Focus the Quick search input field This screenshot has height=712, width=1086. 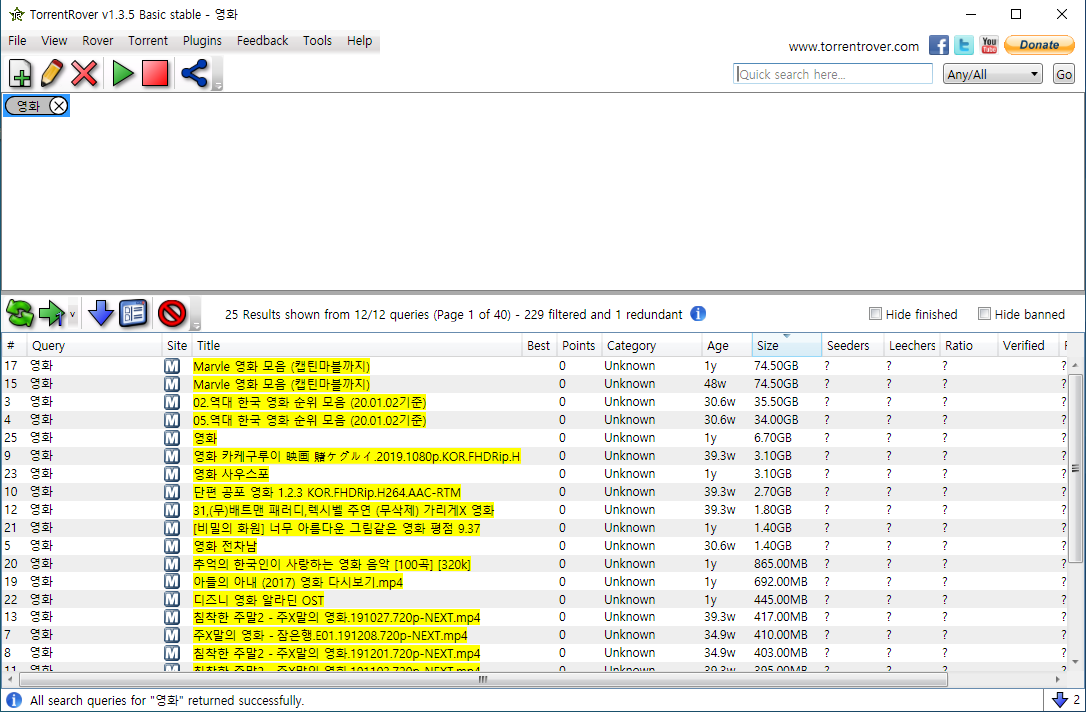(x=833, y=74)
